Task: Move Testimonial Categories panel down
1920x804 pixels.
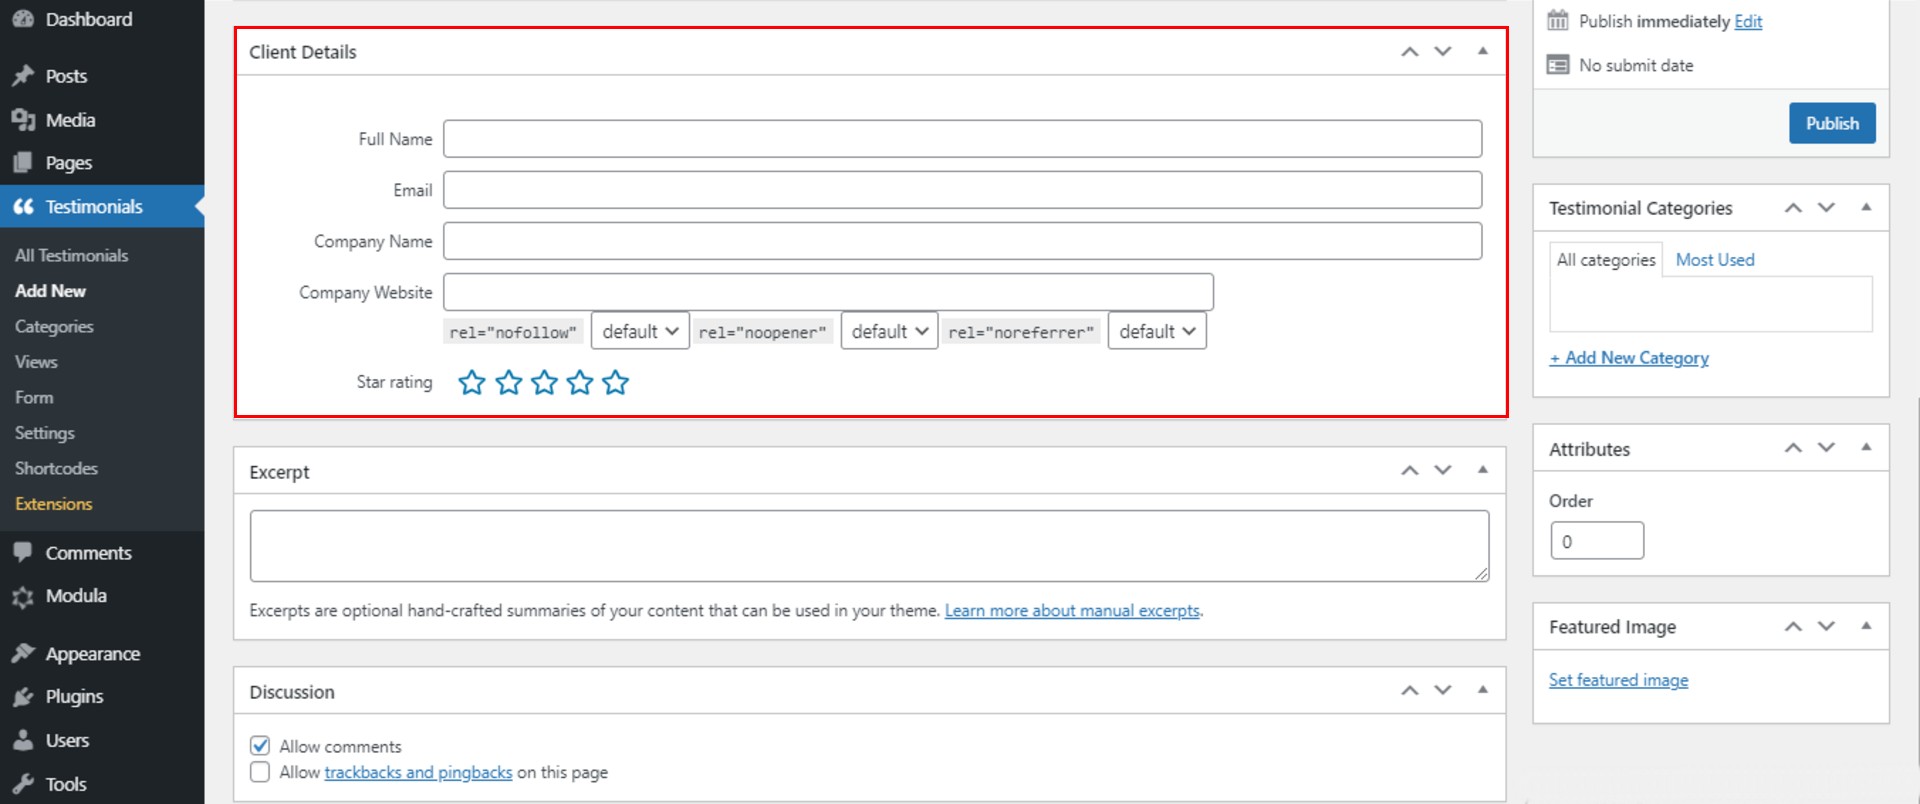Action: 1827,208
